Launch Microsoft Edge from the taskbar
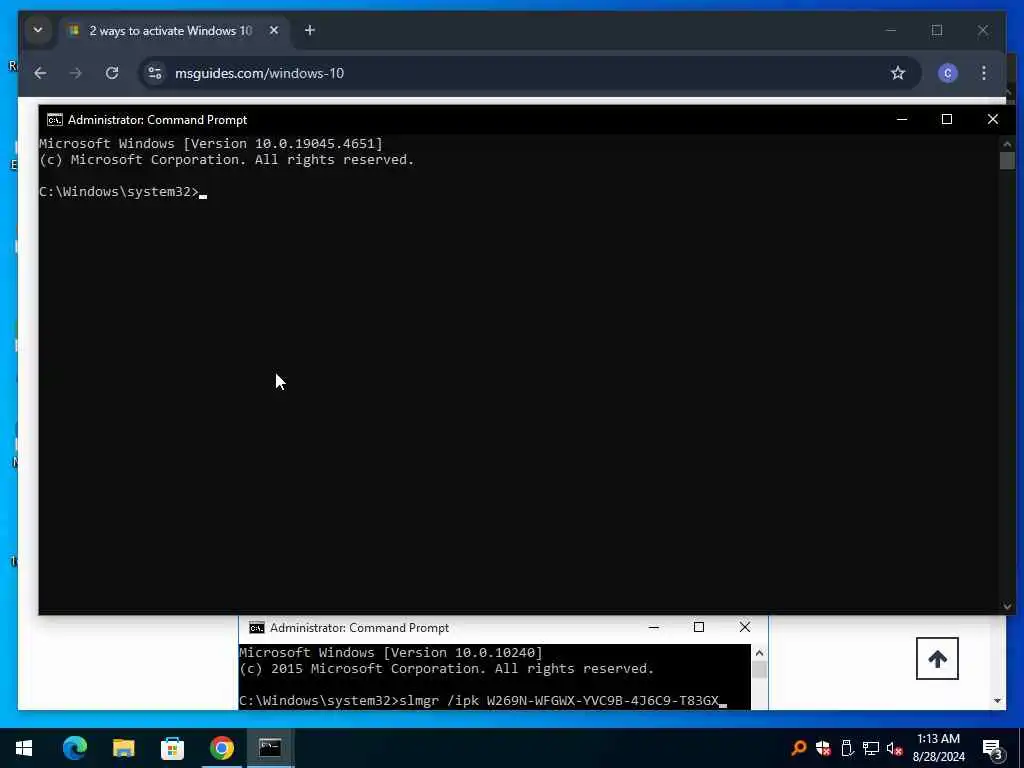1024x768 pixels. click(x=74, y=748)
